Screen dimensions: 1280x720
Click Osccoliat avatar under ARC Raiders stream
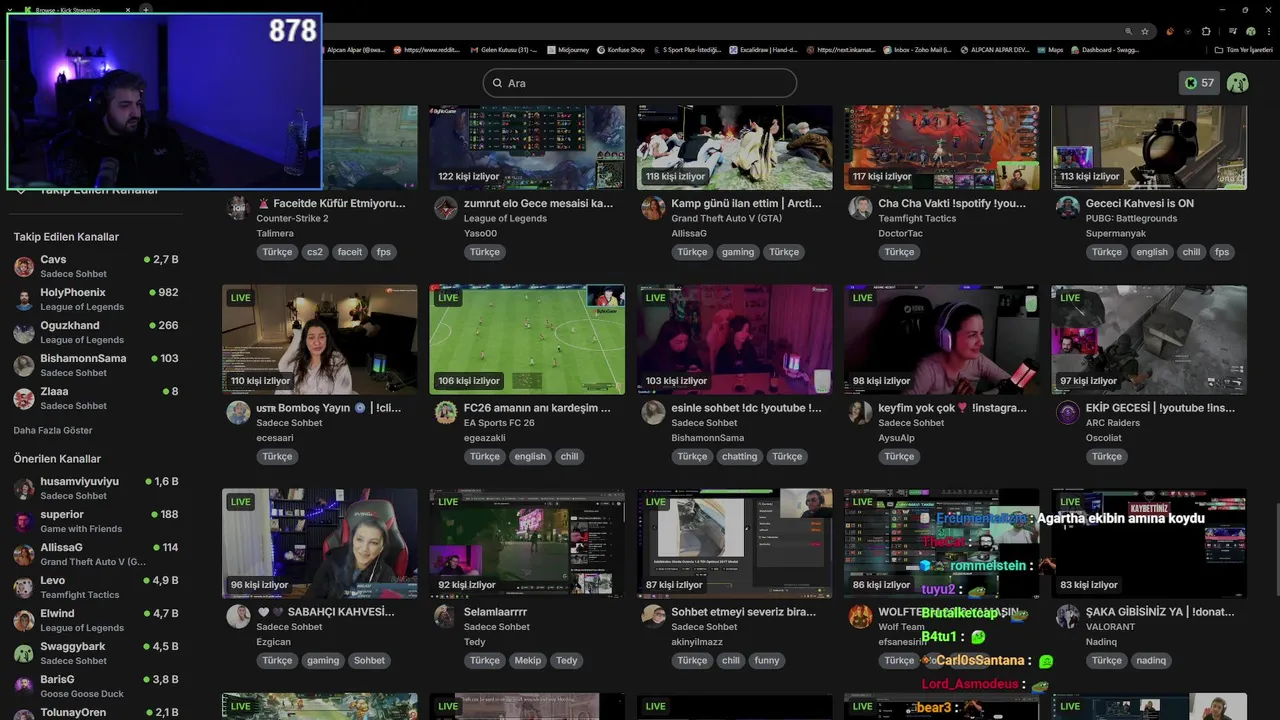coord(1068,412)
